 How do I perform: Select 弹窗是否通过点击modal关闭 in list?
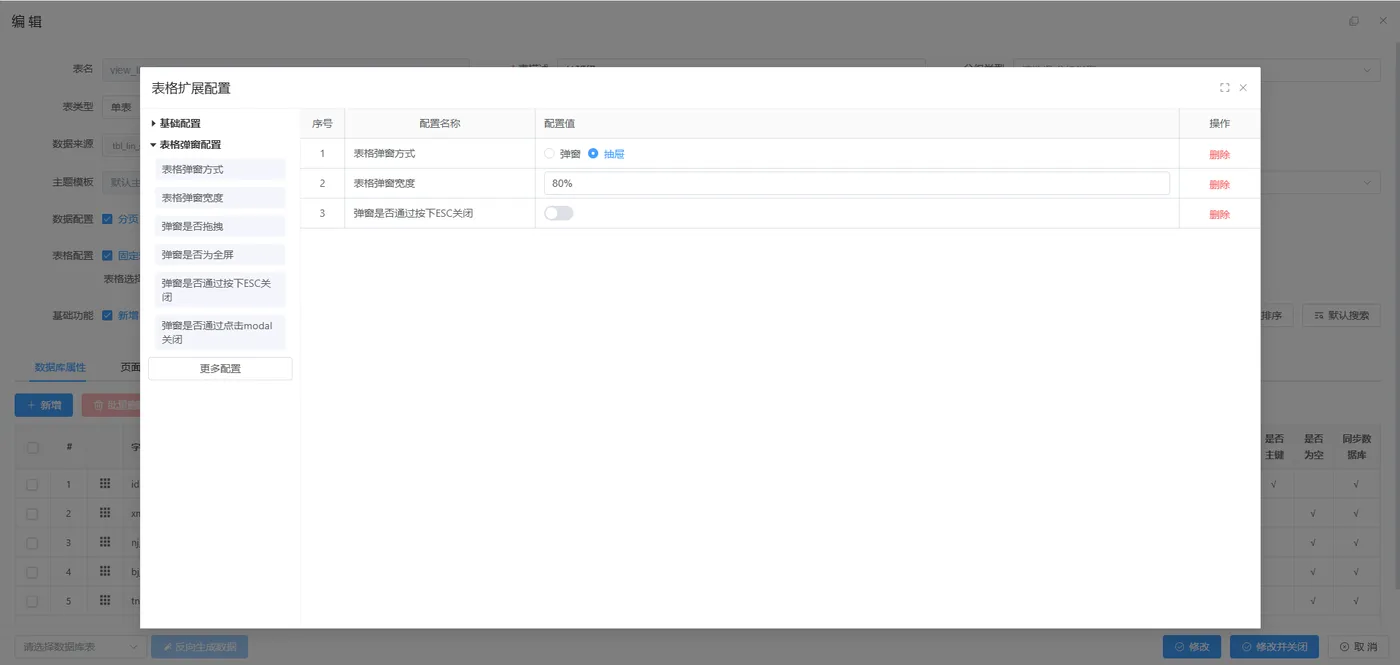(x=220, y=332)
